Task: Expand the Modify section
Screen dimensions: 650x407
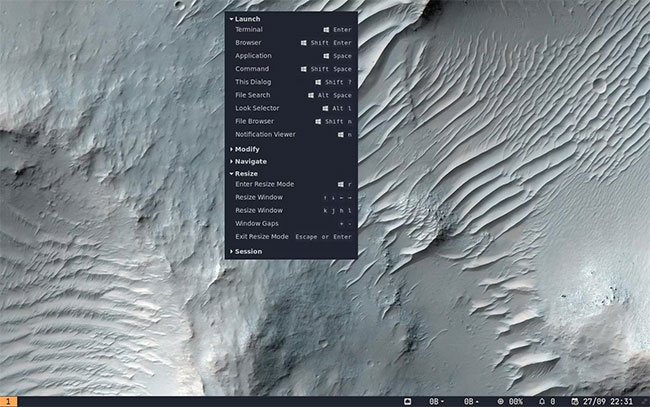Action: (x=245, y=149)
